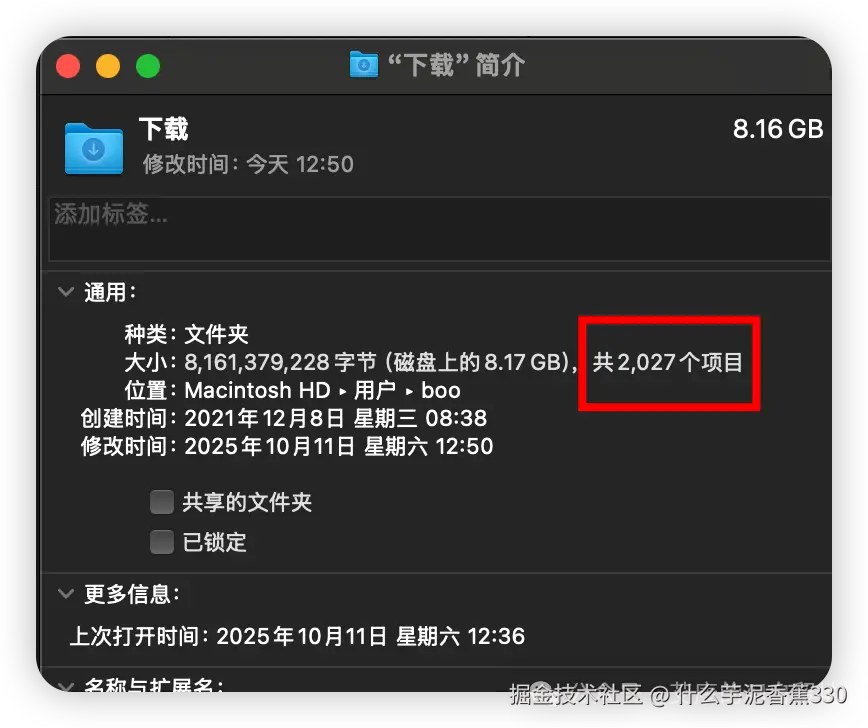Click the green zoom button
This screenshot has height=728, width=868.
point(148,66)
